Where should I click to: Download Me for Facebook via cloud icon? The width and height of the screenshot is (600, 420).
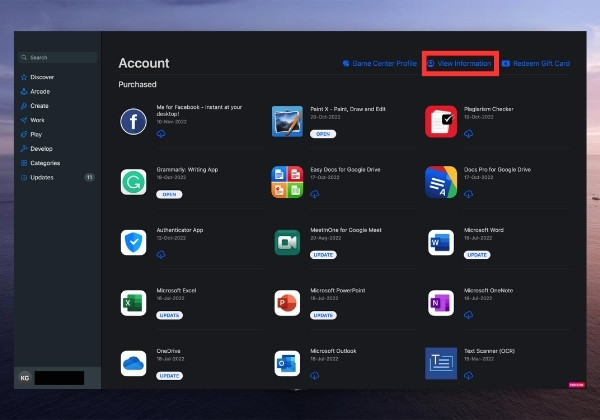161,134
